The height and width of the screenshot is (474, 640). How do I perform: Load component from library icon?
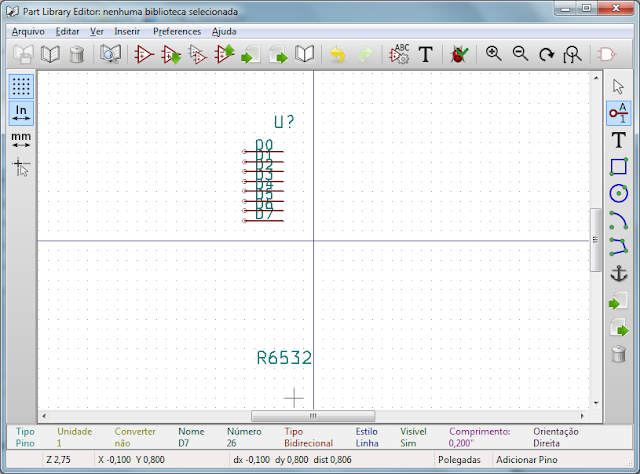tap(171, 54)
